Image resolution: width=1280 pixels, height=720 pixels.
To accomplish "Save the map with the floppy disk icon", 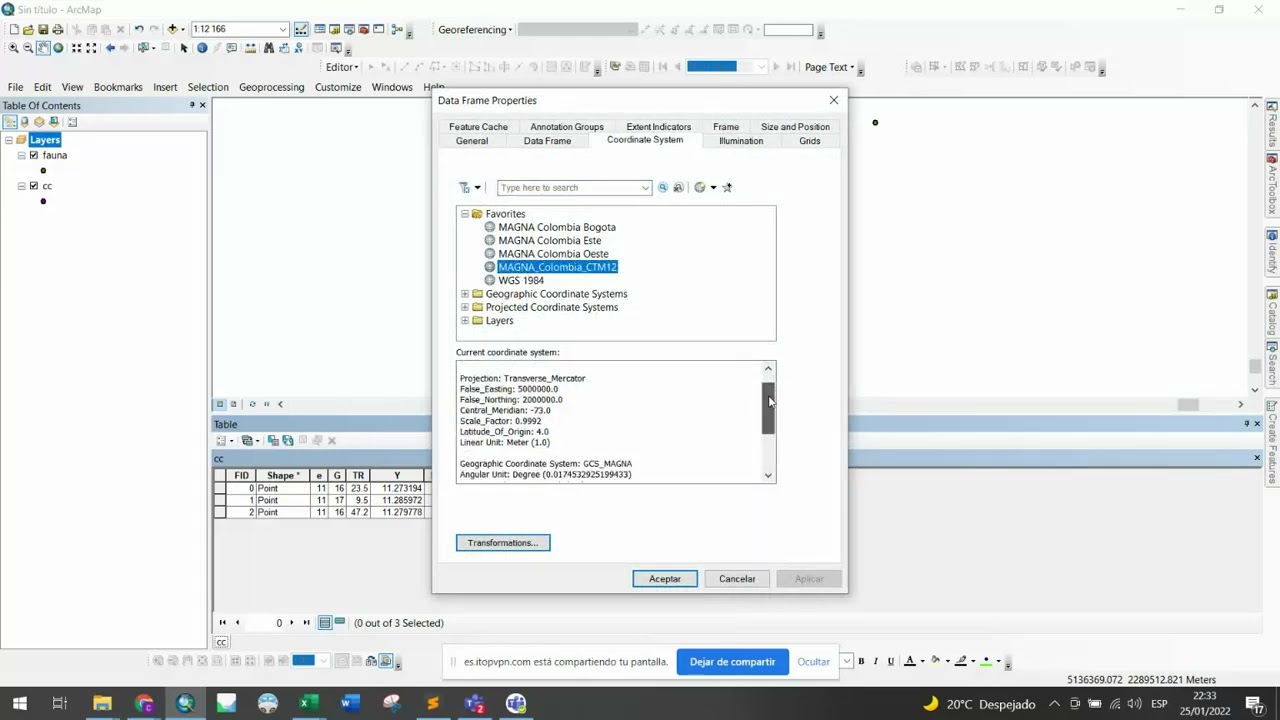I will [43, 30].
